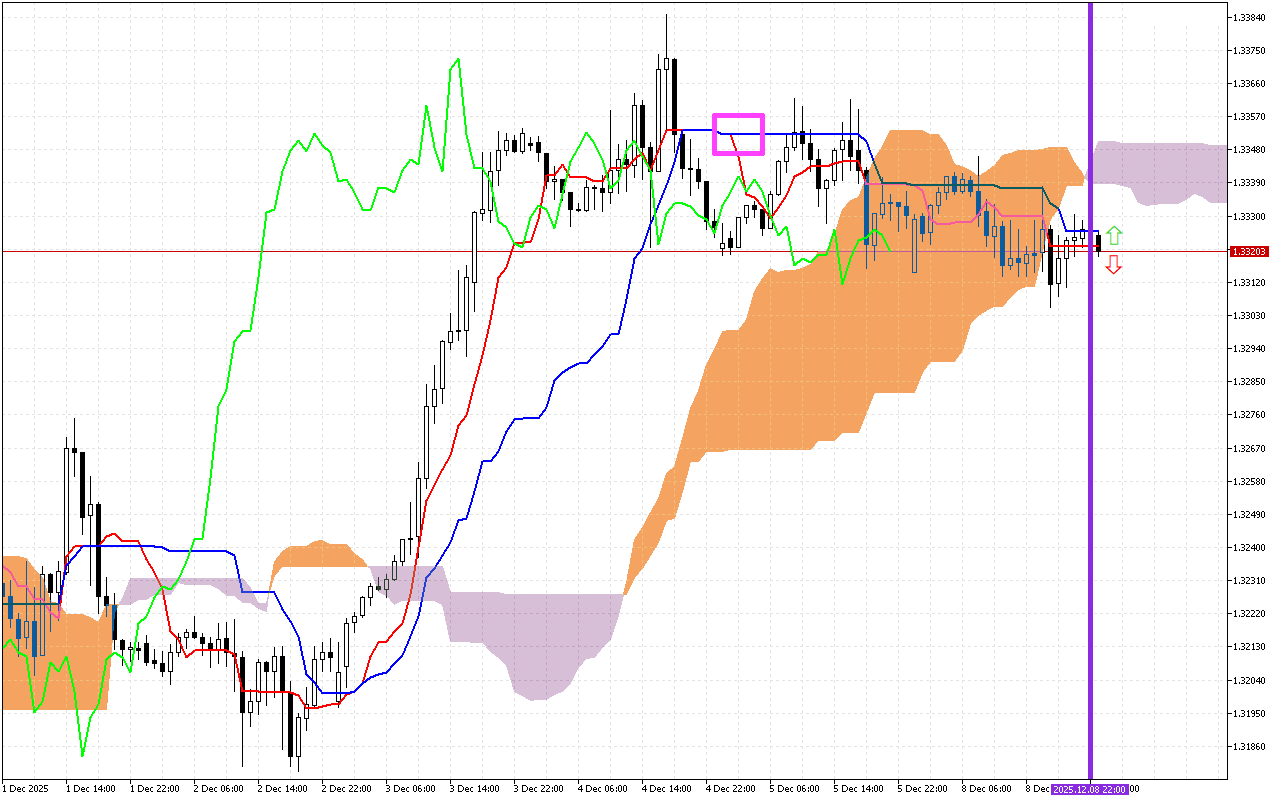Click the highlighted 2025.12.08 22:00 date label

coord(1092,789)
